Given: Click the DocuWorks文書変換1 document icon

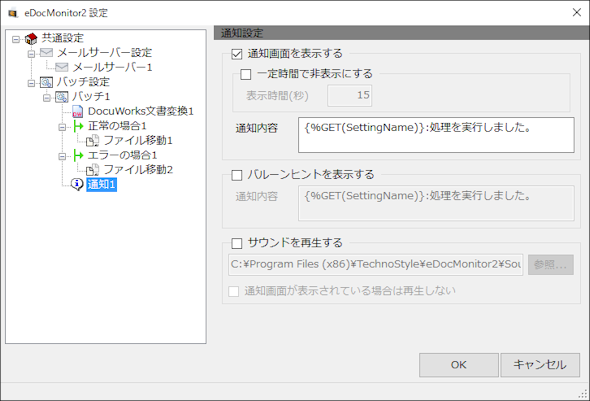Looking at the screenshot, I should [x=78, y=111].
